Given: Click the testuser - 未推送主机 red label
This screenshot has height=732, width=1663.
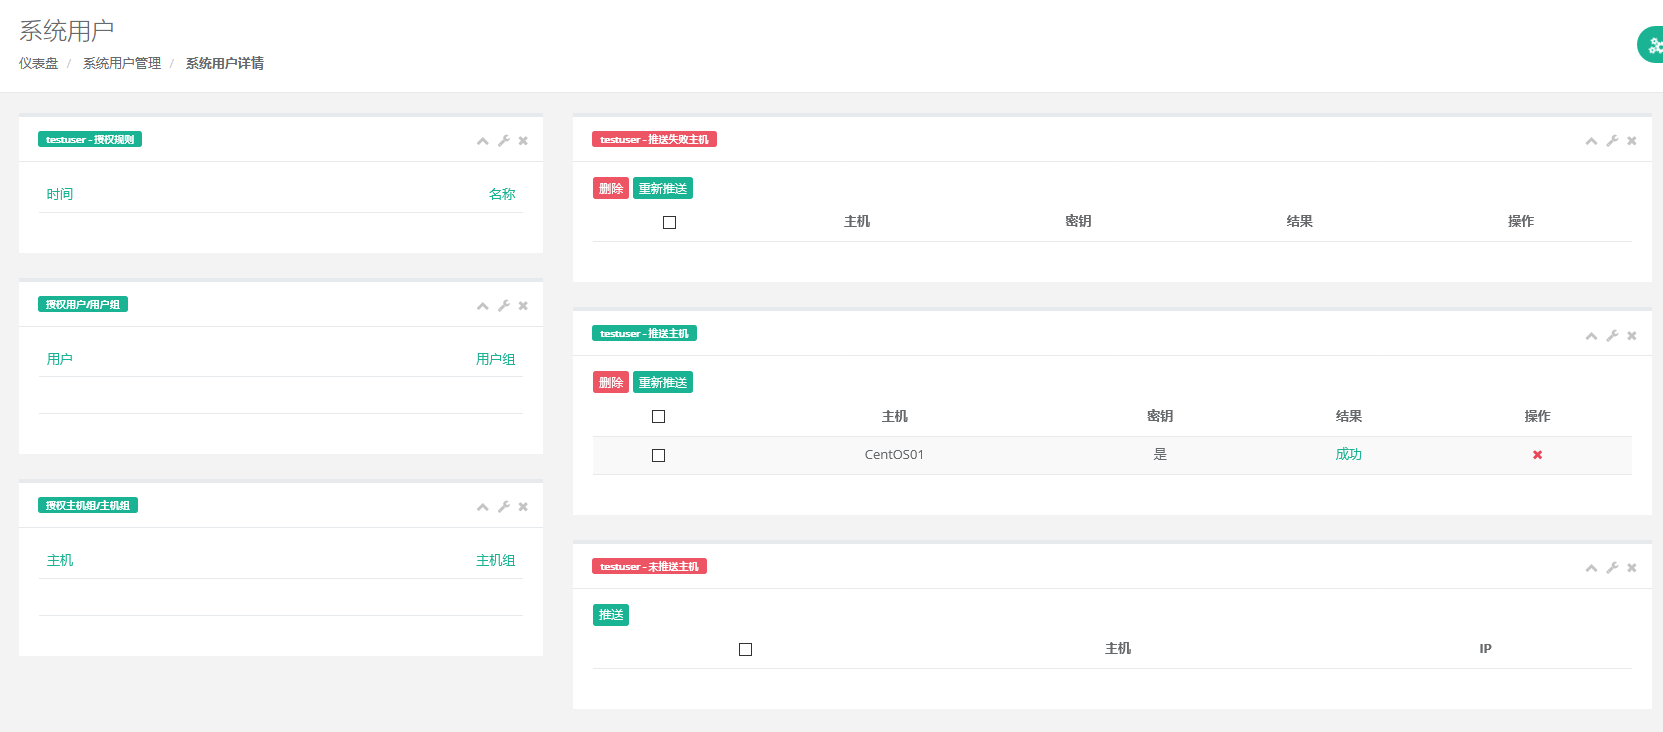Looking at the screenshot, I should (x=649, y=566).
